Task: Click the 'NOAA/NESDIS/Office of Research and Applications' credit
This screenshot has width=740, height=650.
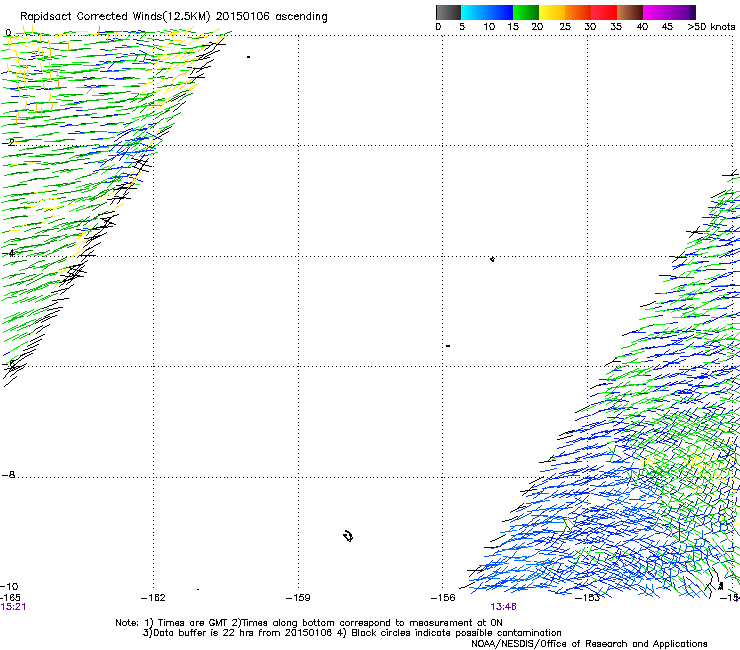Action: [589, 644]
